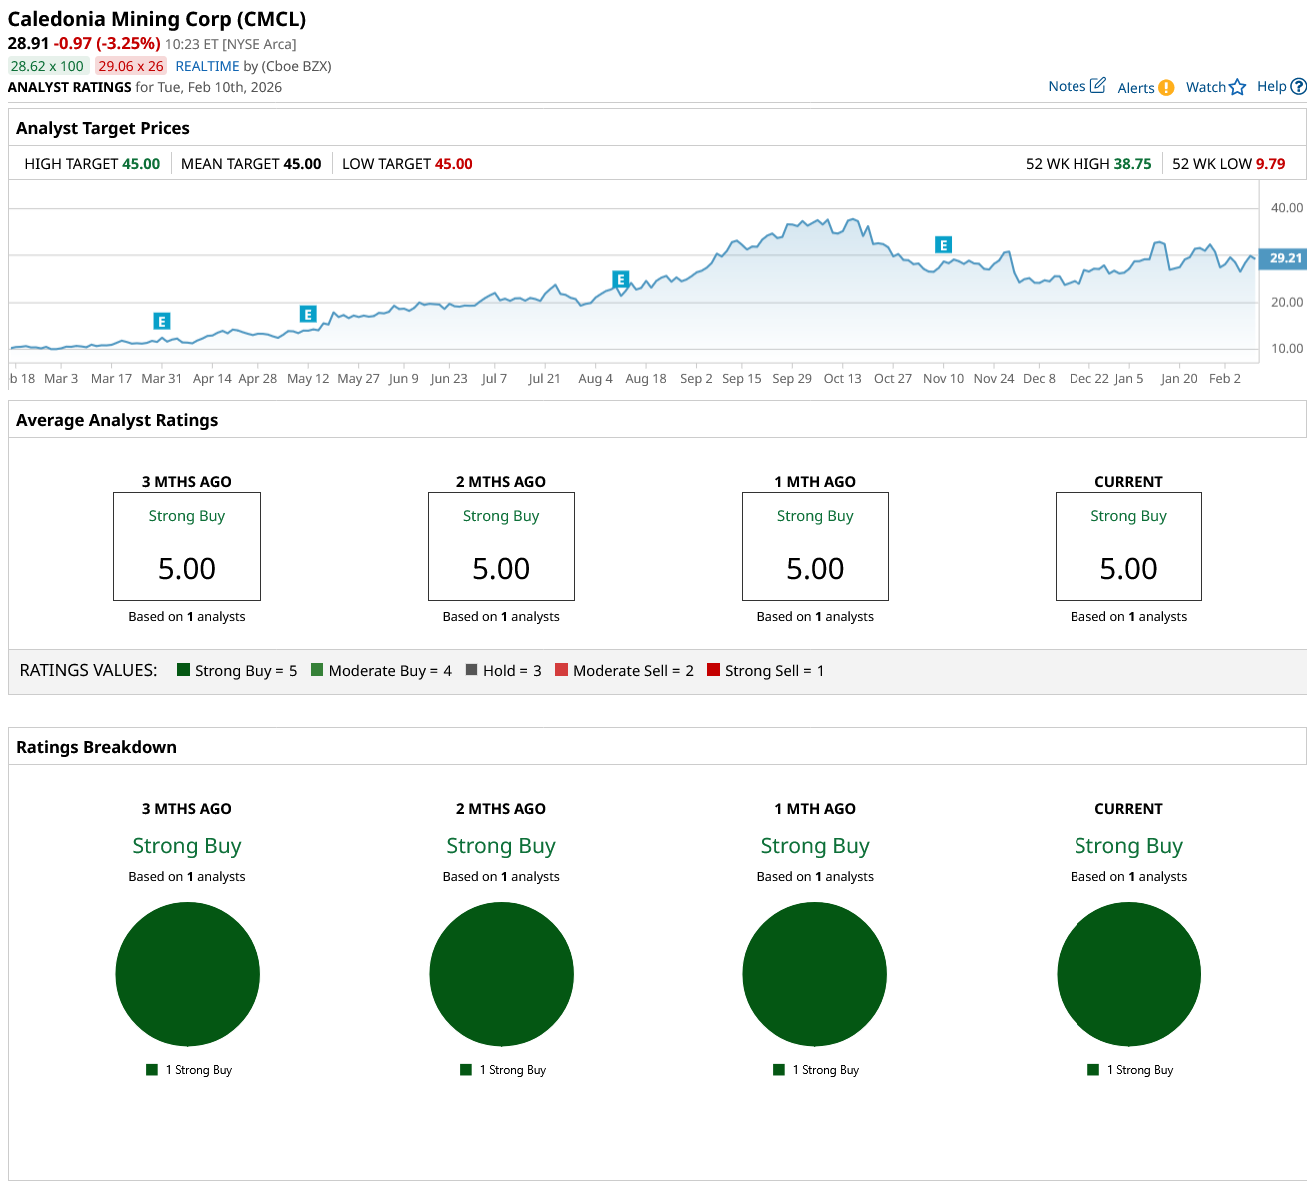Click the REALTIME quote link
Screen dimensions: 1308x1182
[207, 66]
